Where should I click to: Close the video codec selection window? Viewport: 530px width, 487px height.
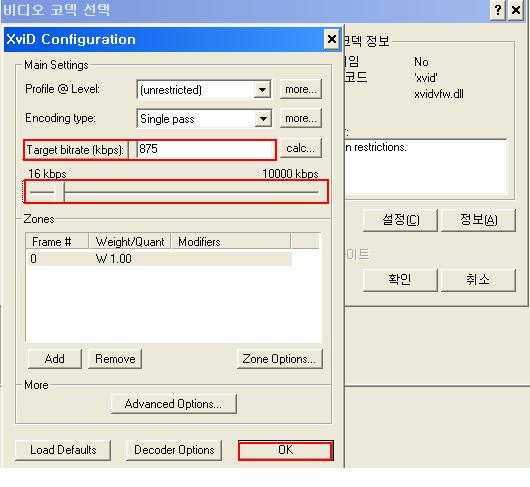pyautogui.click(x=516, y=10)
